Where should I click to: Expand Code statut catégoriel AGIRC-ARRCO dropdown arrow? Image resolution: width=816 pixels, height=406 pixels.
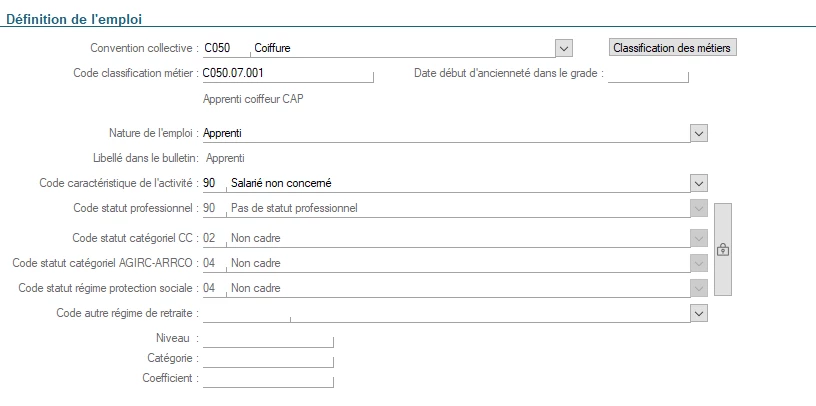[x=699, y=263]
